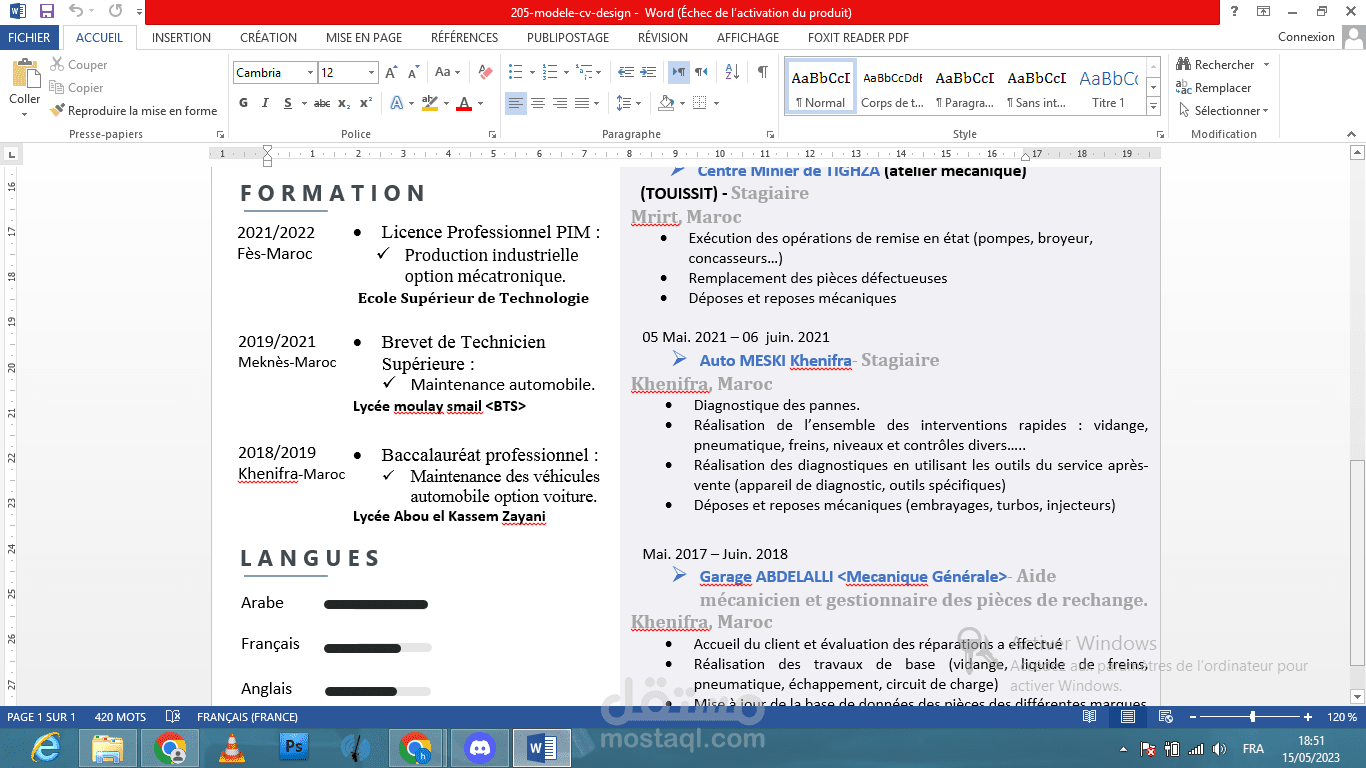Click the zoom slider in status bar
The width and height of the screenshot is (1366, 768).
(1253, 717)
